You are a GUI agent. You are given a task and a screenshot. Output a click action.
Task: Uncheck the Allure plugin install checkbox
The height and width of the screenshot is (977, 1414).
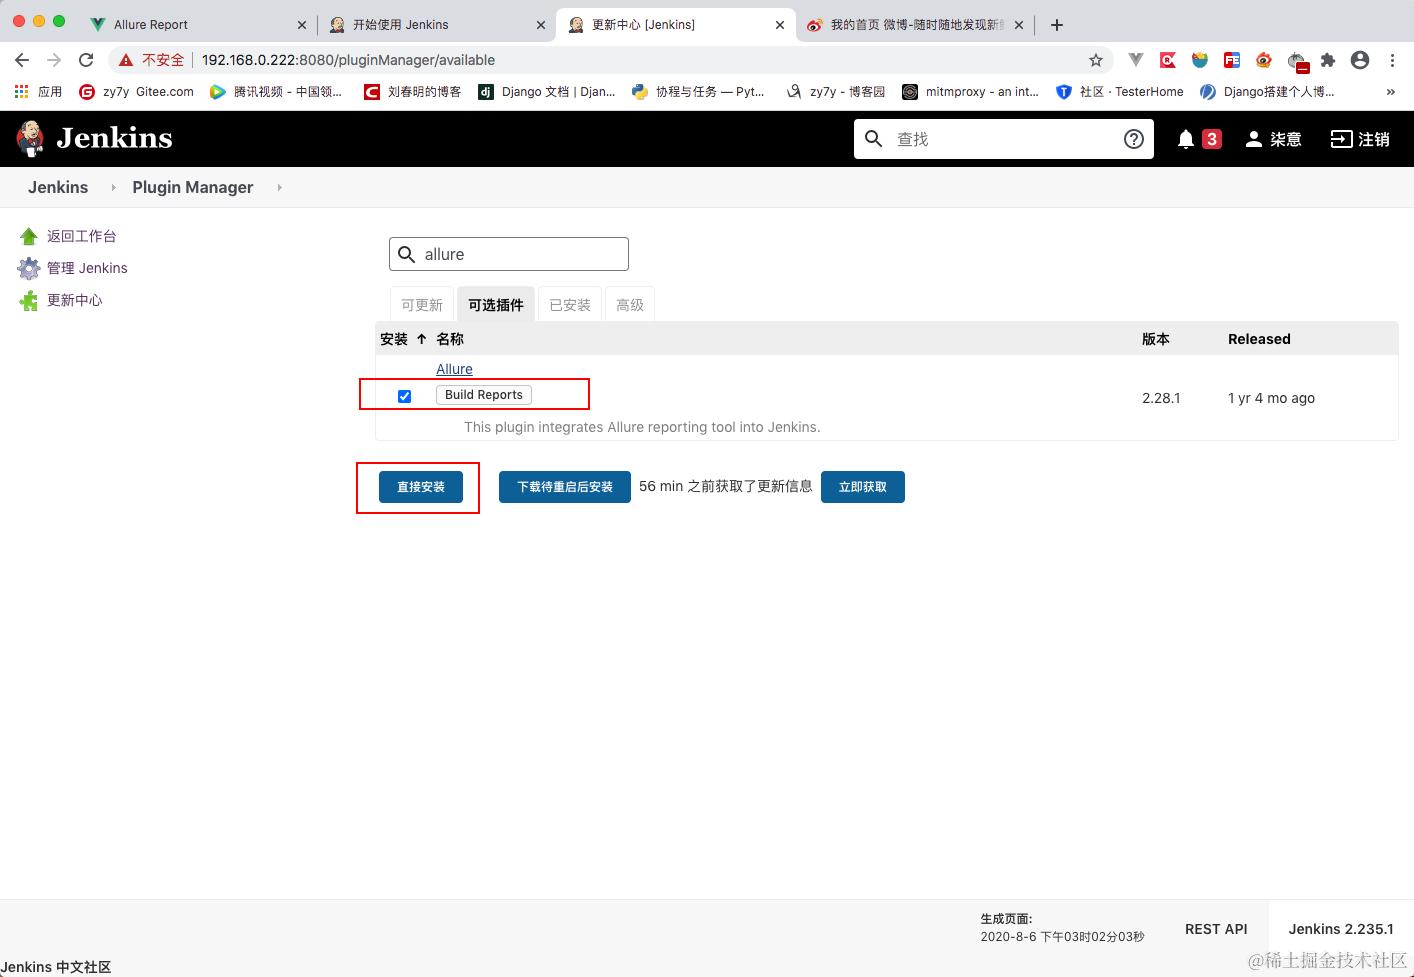click(404, 396)
